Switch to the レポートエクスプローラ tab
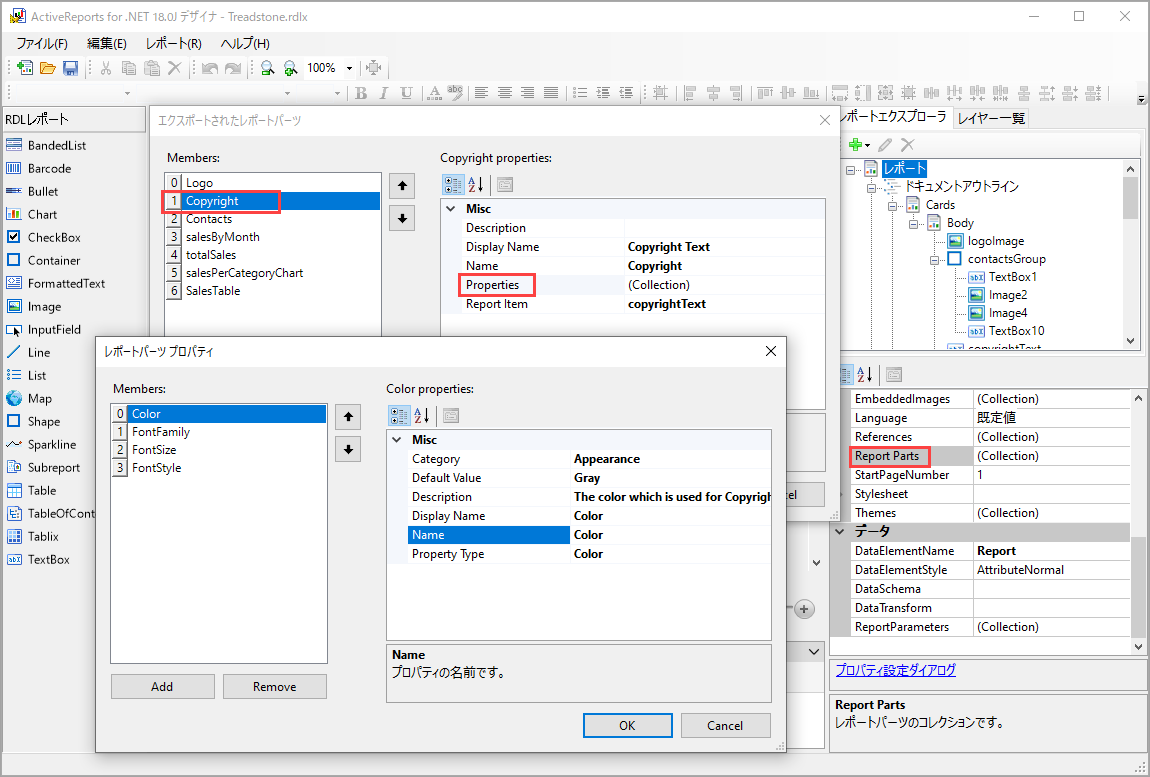The width and height of the screenshot is (1150, 777). pos(895,116)
